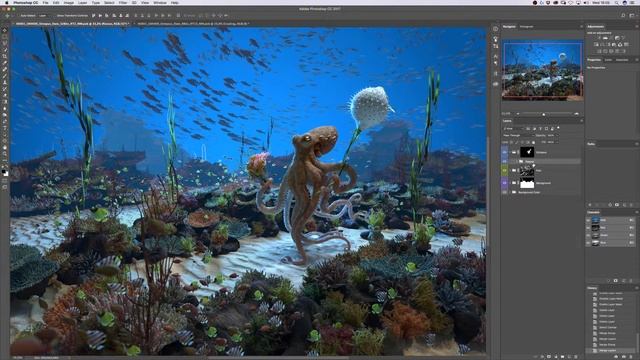640x360 pixels.
Task: Click Delete channel trash icon in Channels panel
Action: pyautogui.click(x=631, y=281)
